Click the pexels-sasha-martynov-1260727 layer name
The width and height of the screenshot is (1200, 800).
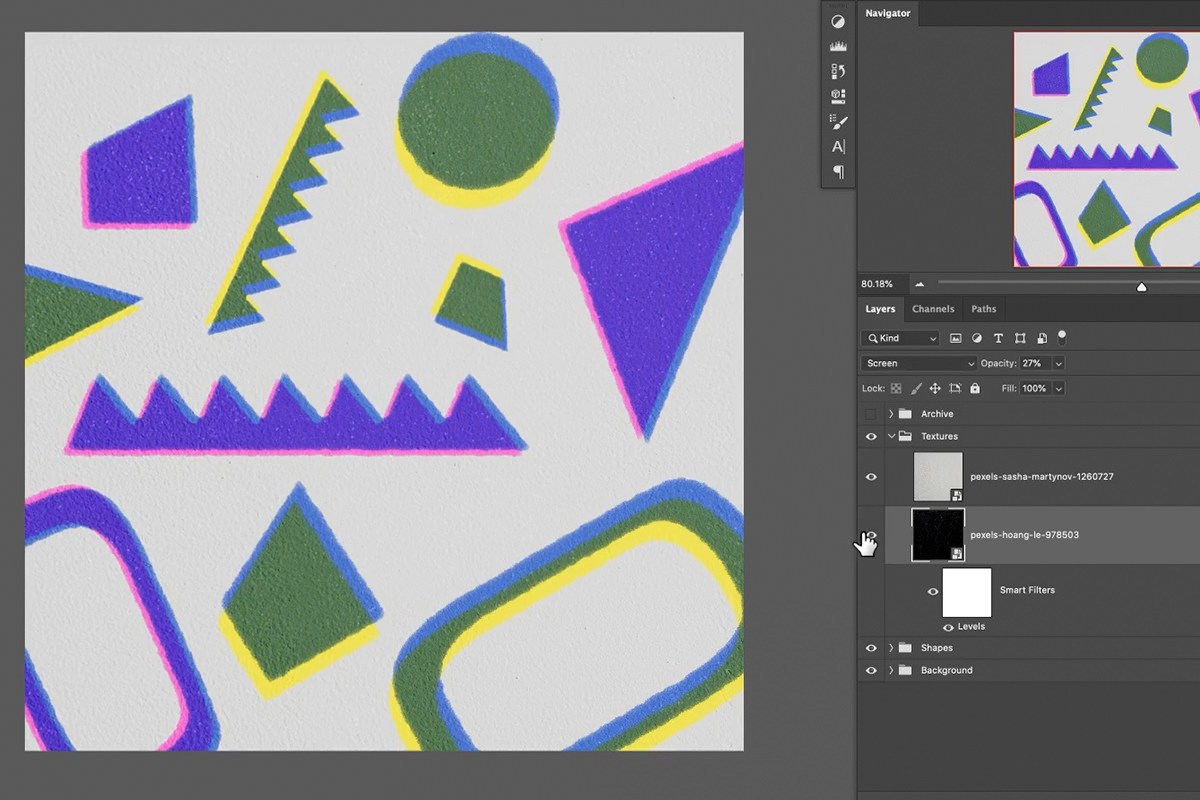1041,477
